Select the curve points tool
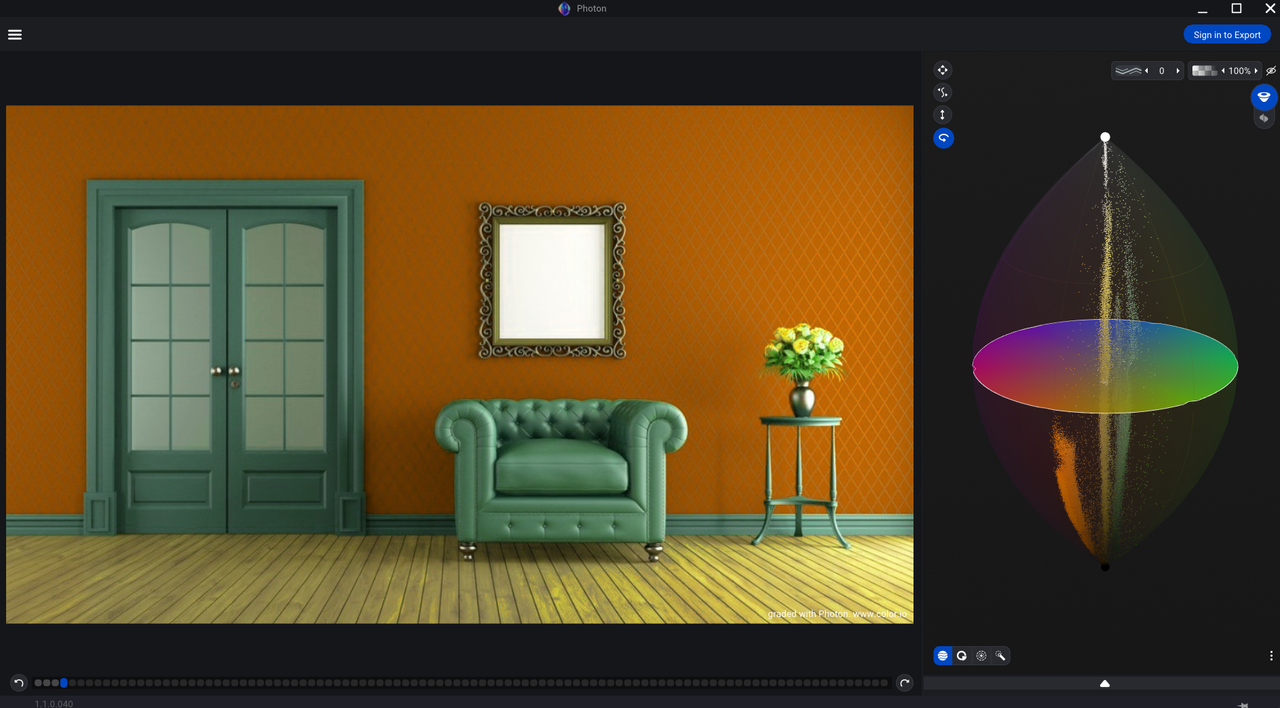 tap(942, 92)
